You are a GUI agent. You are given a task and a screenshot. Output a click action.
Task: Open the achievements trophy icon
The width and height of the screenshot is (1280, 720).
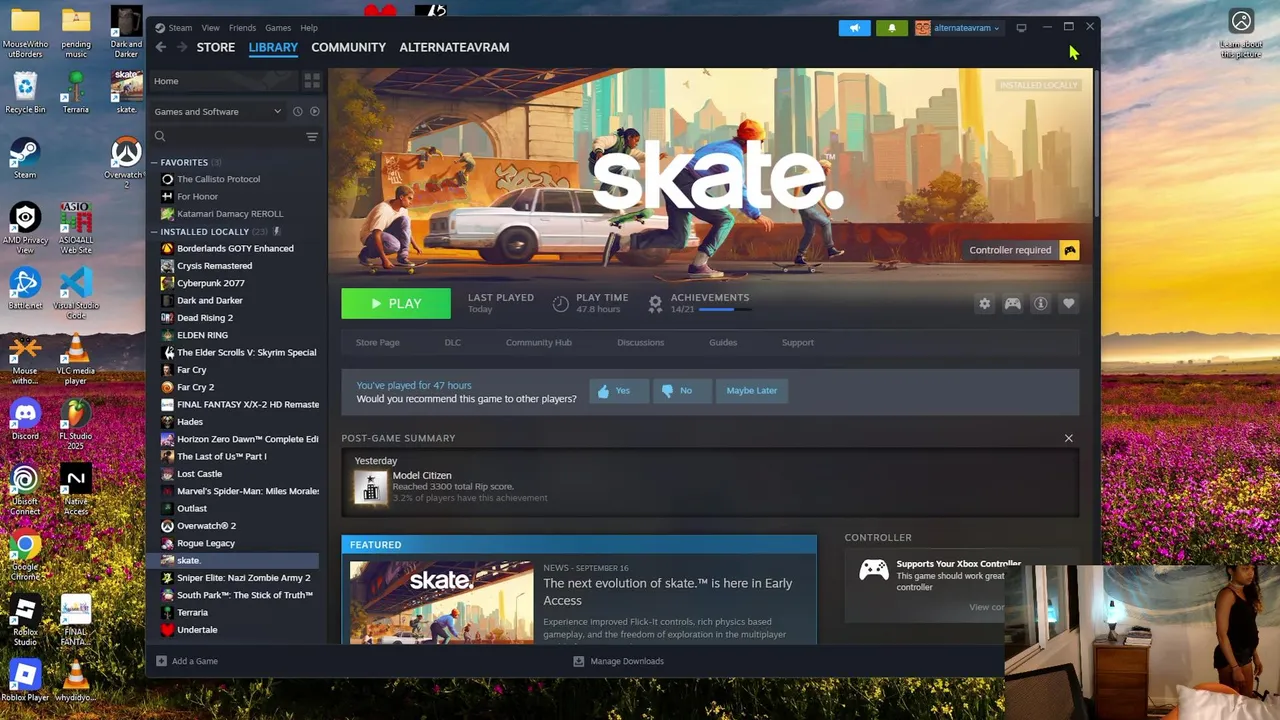click(x=655, y=303)
